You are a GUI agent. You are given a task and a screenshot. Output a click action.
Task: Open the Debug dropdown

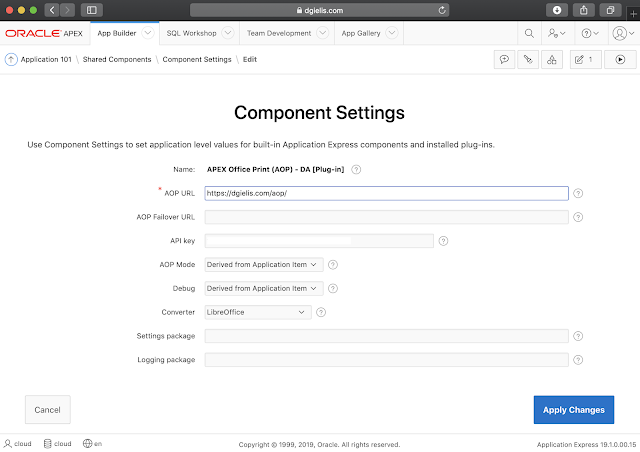(264, 288)
